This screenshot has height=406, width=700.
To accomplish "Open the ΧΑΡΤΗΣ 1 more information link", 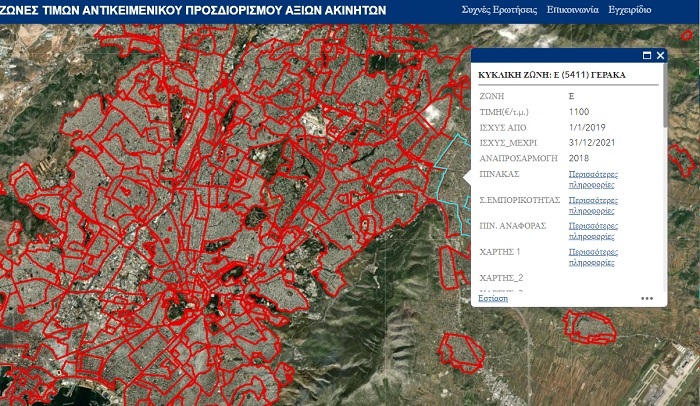I will tap(591, 257).
